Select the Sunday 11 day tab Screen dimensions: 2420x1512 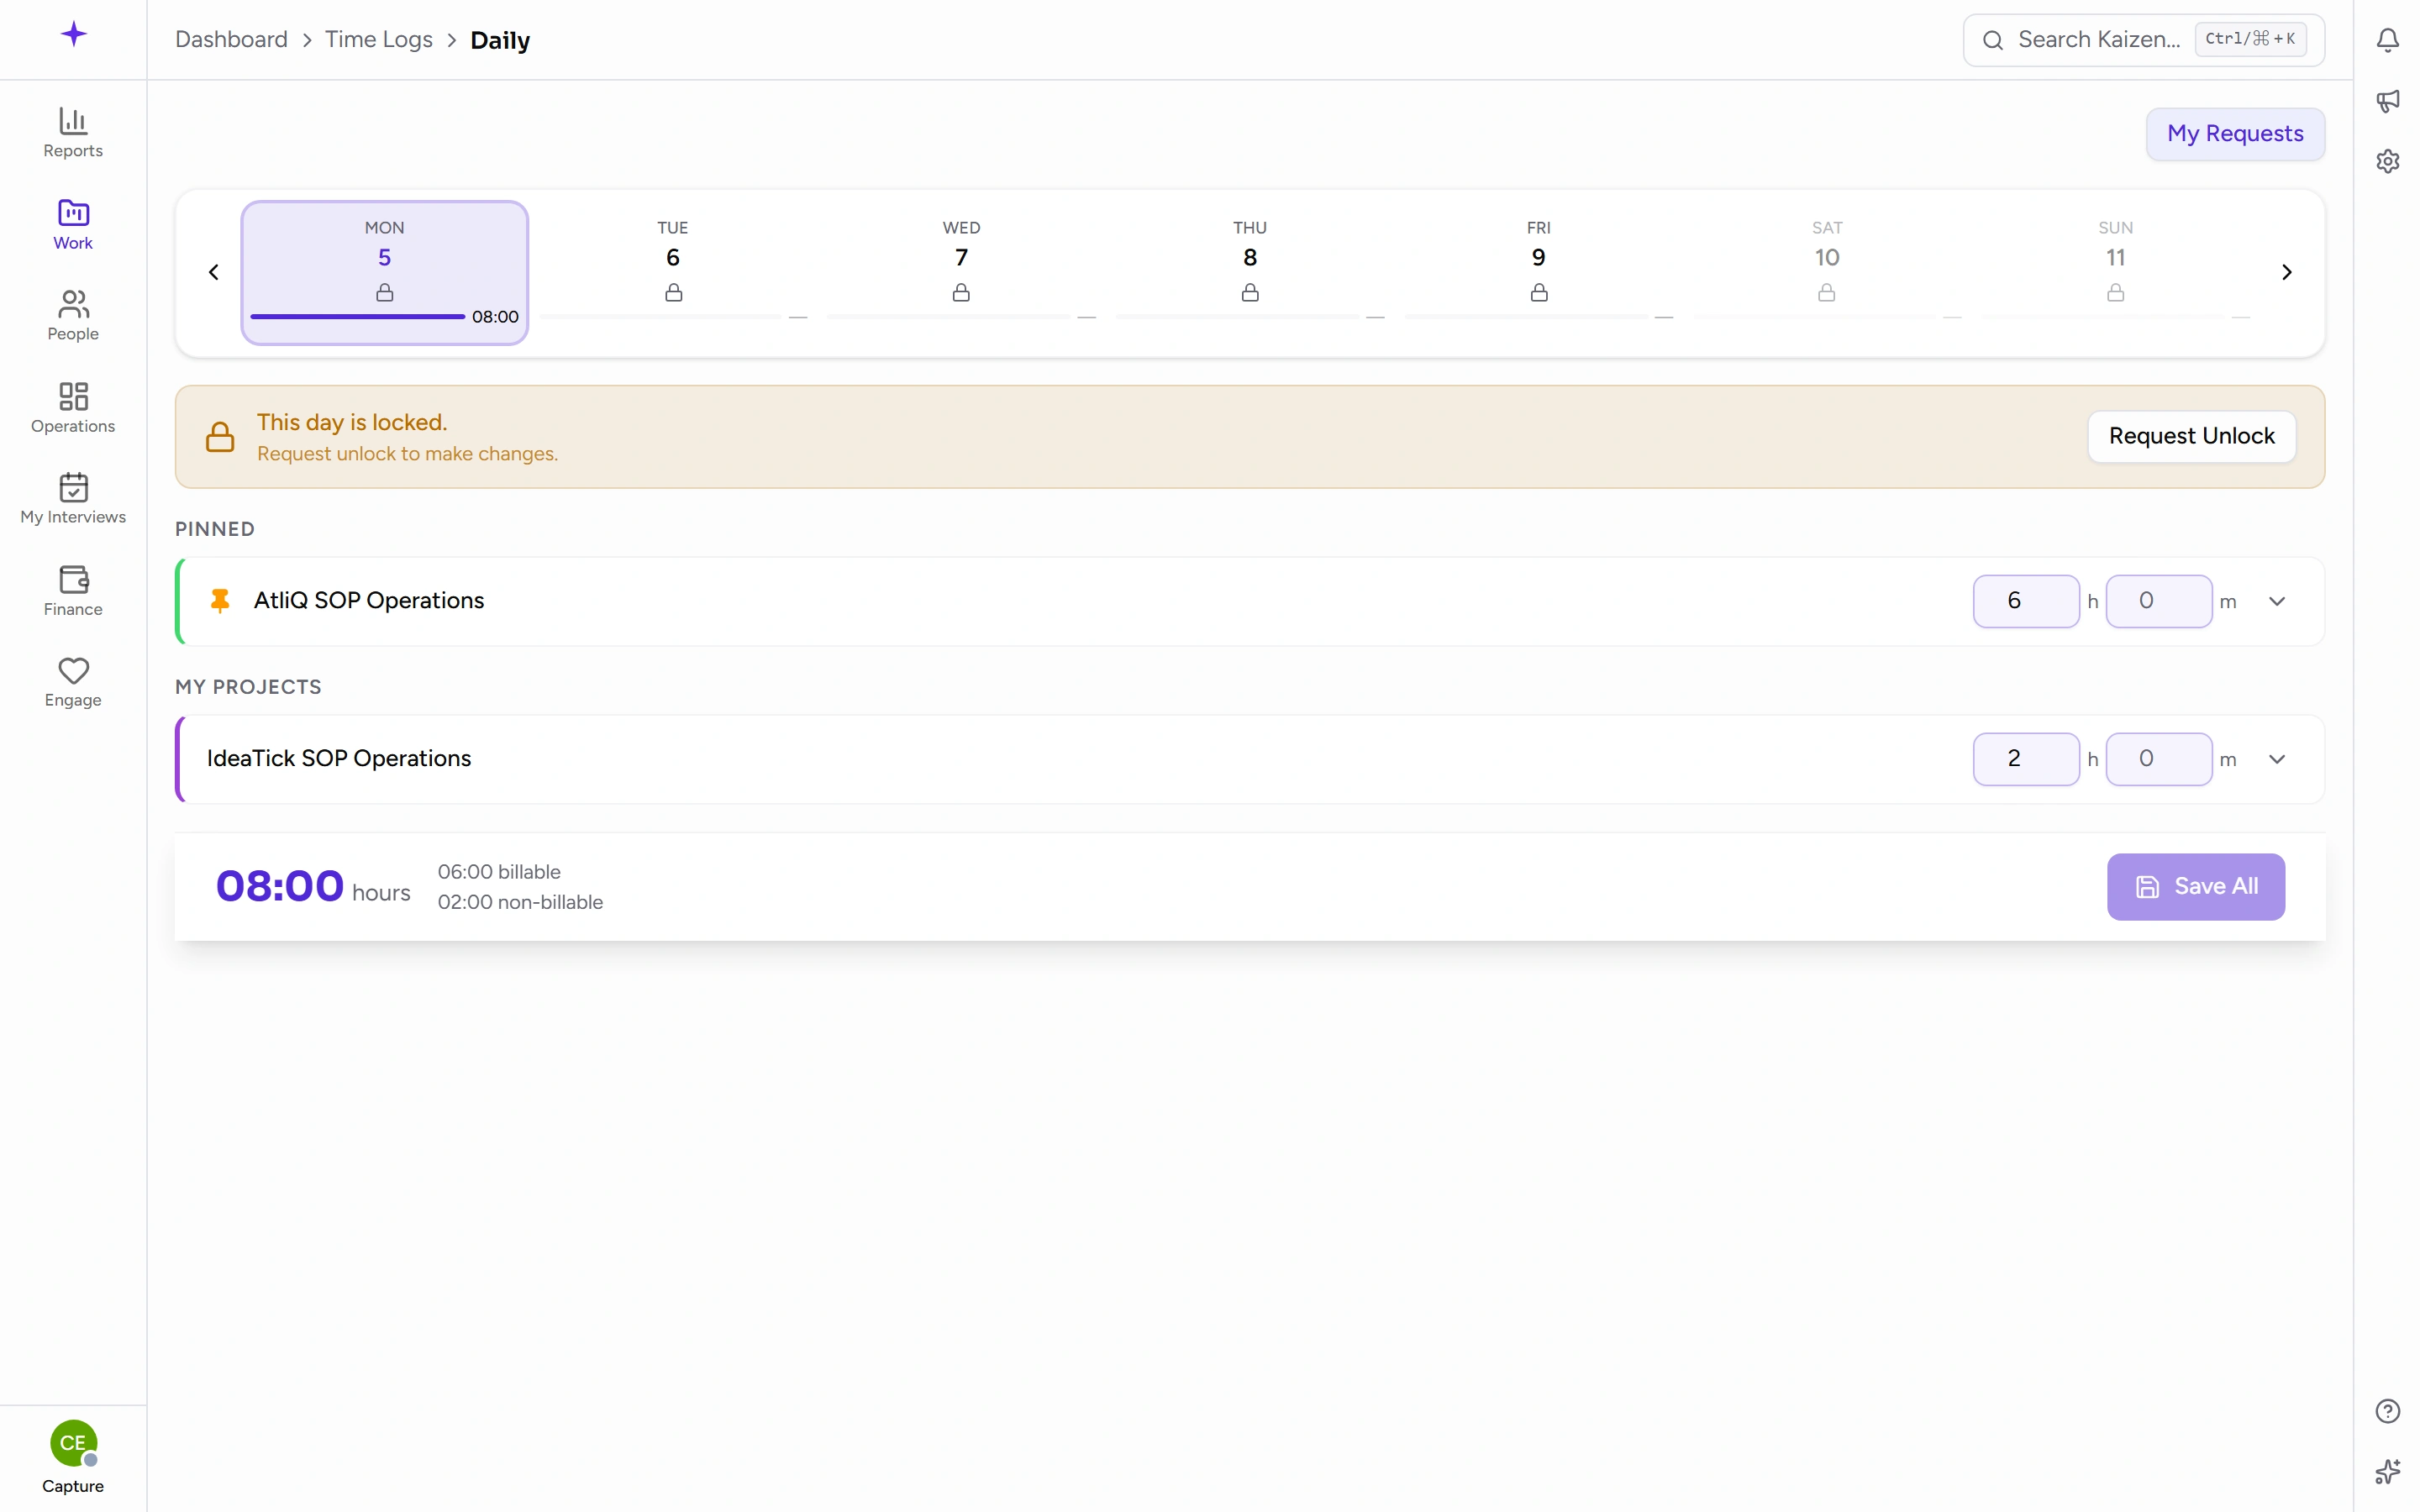click(x=2115, y=272)
